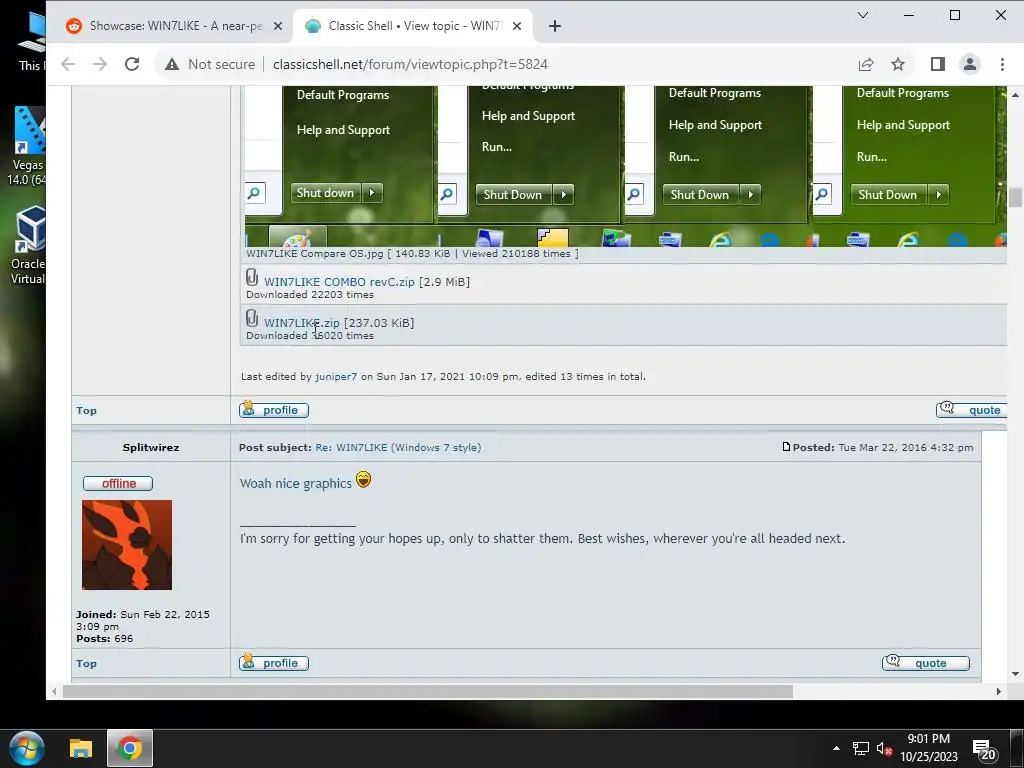Click Top link under first post

86,411
